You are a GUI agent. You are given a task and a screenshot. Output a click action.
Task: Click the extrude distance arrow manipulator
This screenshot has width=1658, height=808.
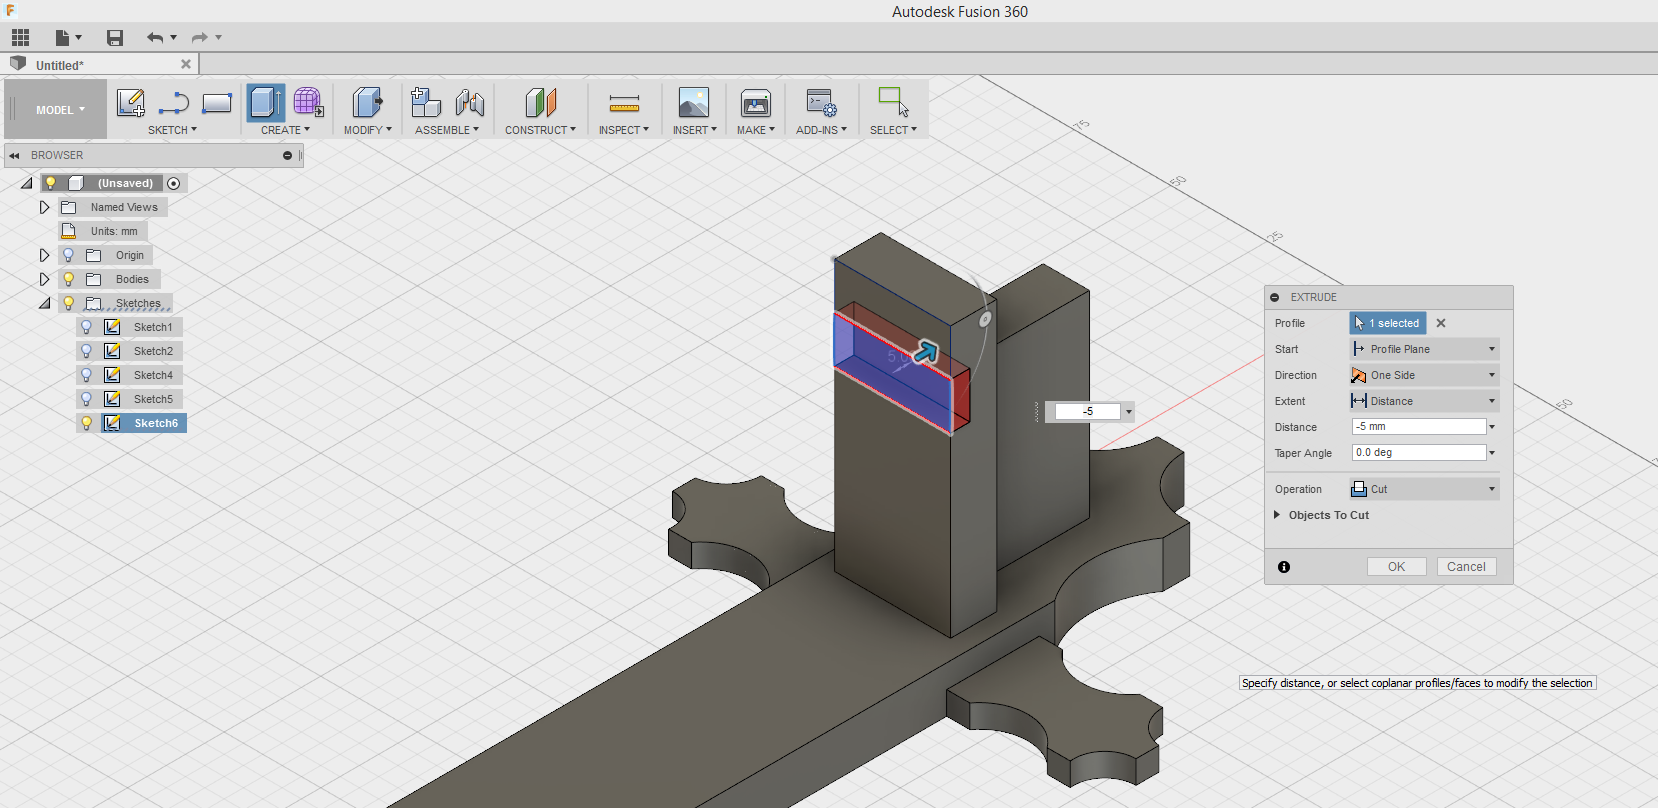point(926,351)
